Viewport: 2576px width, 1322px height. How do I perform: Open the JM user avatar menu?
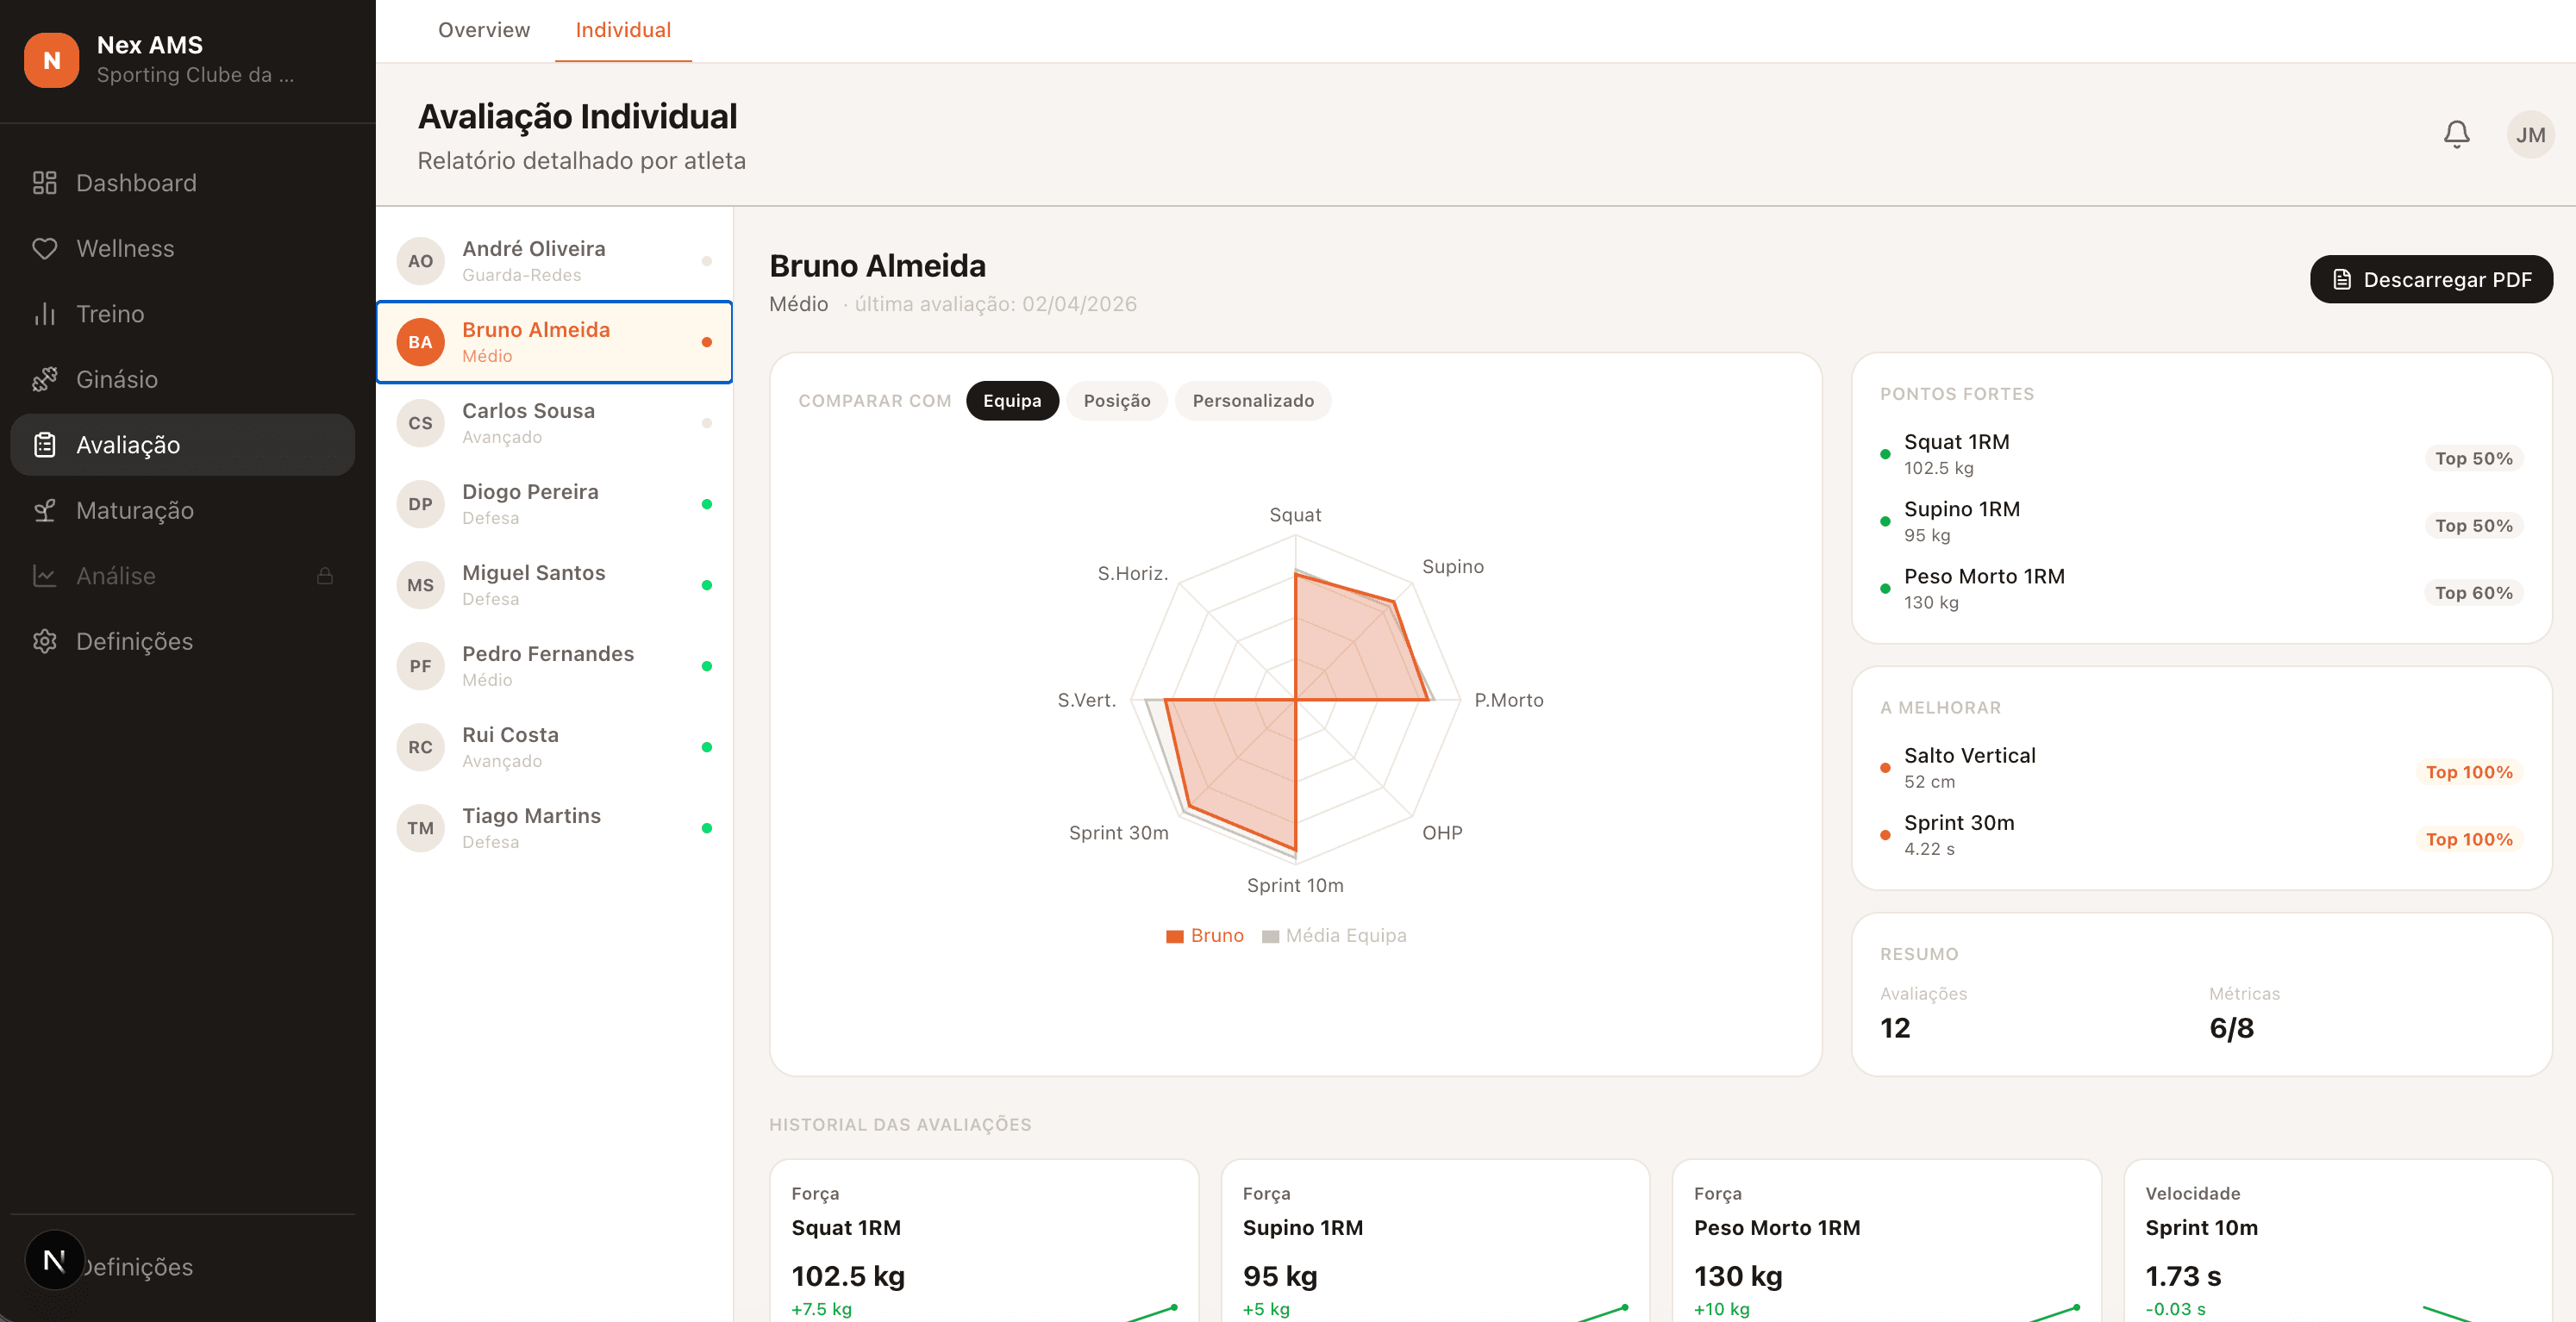(2530, 134)
